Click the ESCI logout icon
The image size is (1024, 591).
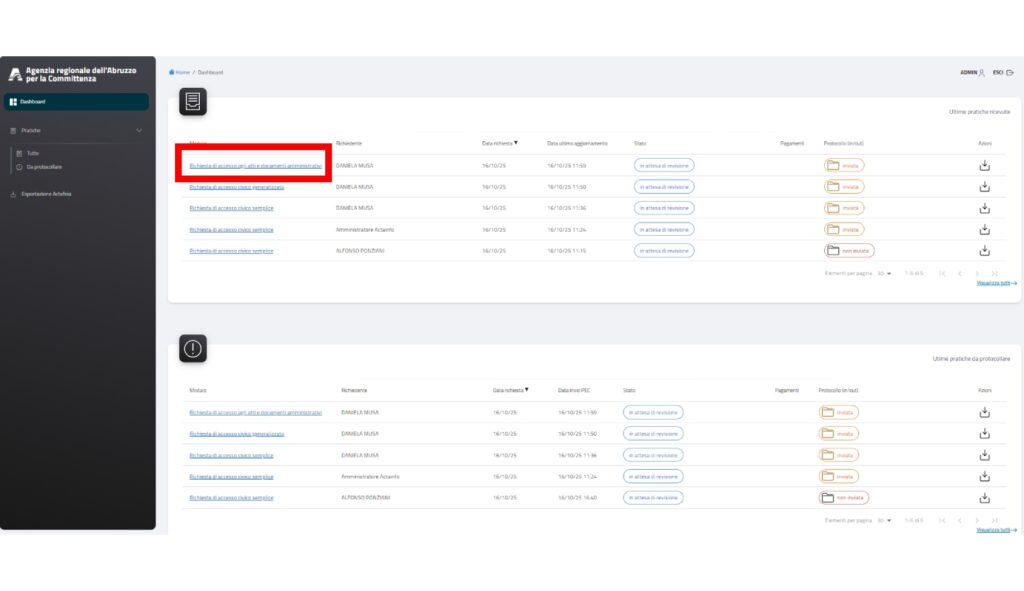[x=1010, y=72]
